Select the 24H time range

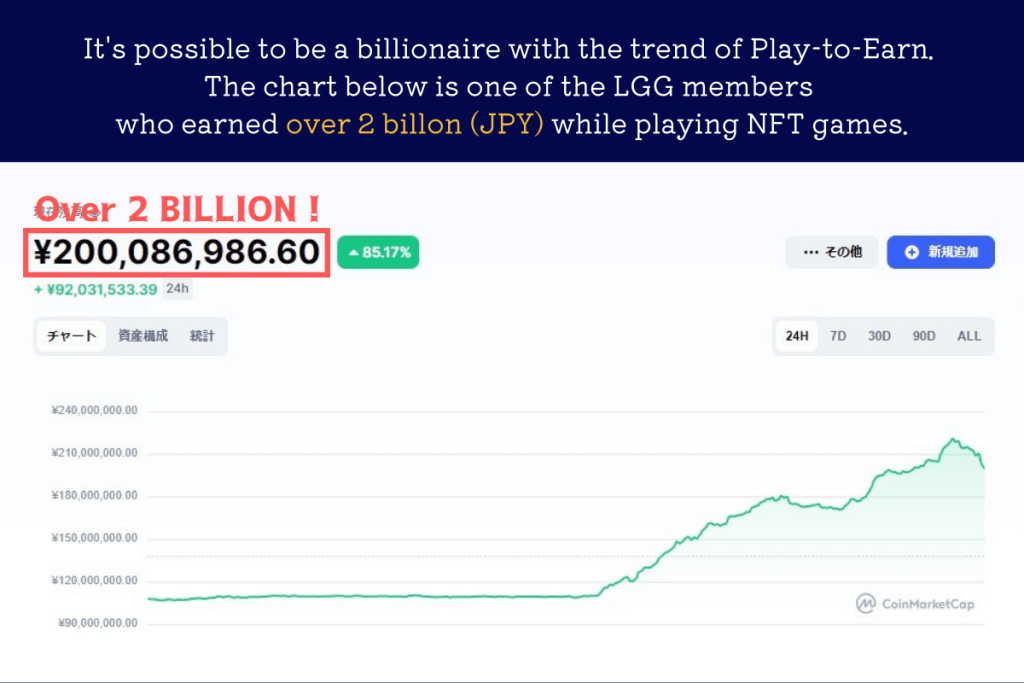[x=797, y=336]
